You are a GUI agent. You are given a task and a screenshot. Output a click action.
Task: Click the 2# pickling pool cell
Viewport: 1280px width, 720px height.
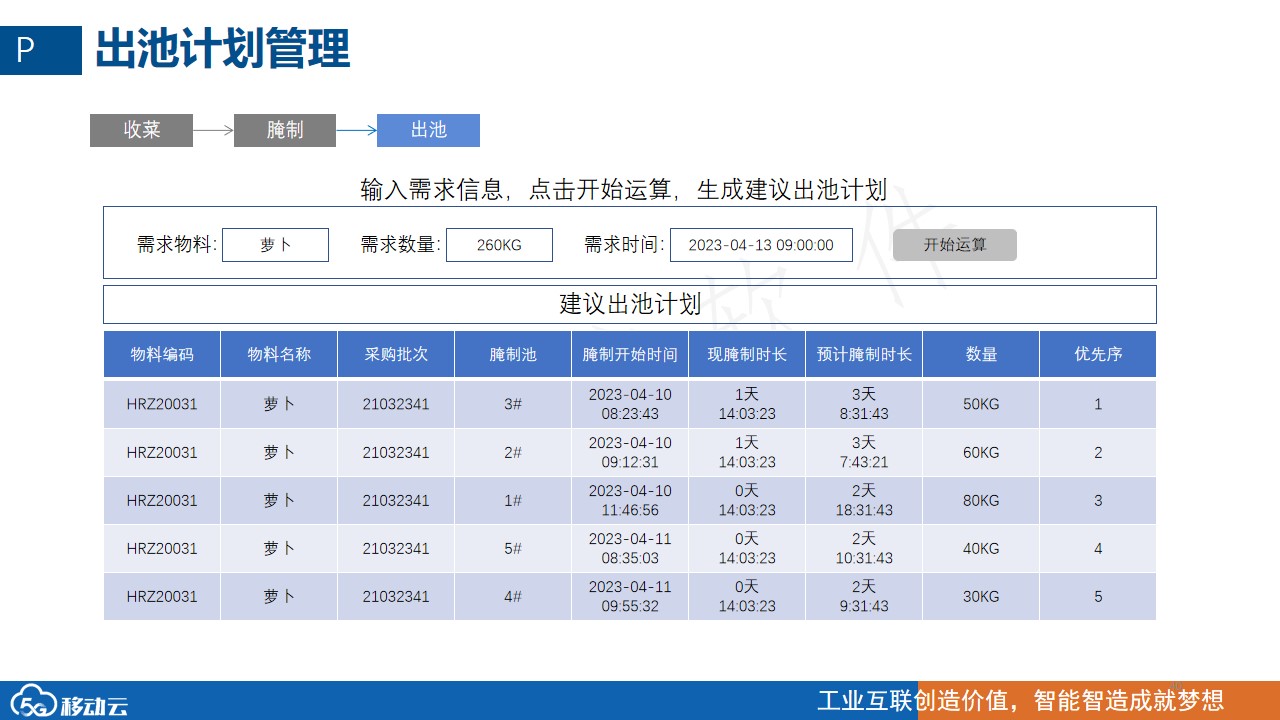(x=513, y=452)
